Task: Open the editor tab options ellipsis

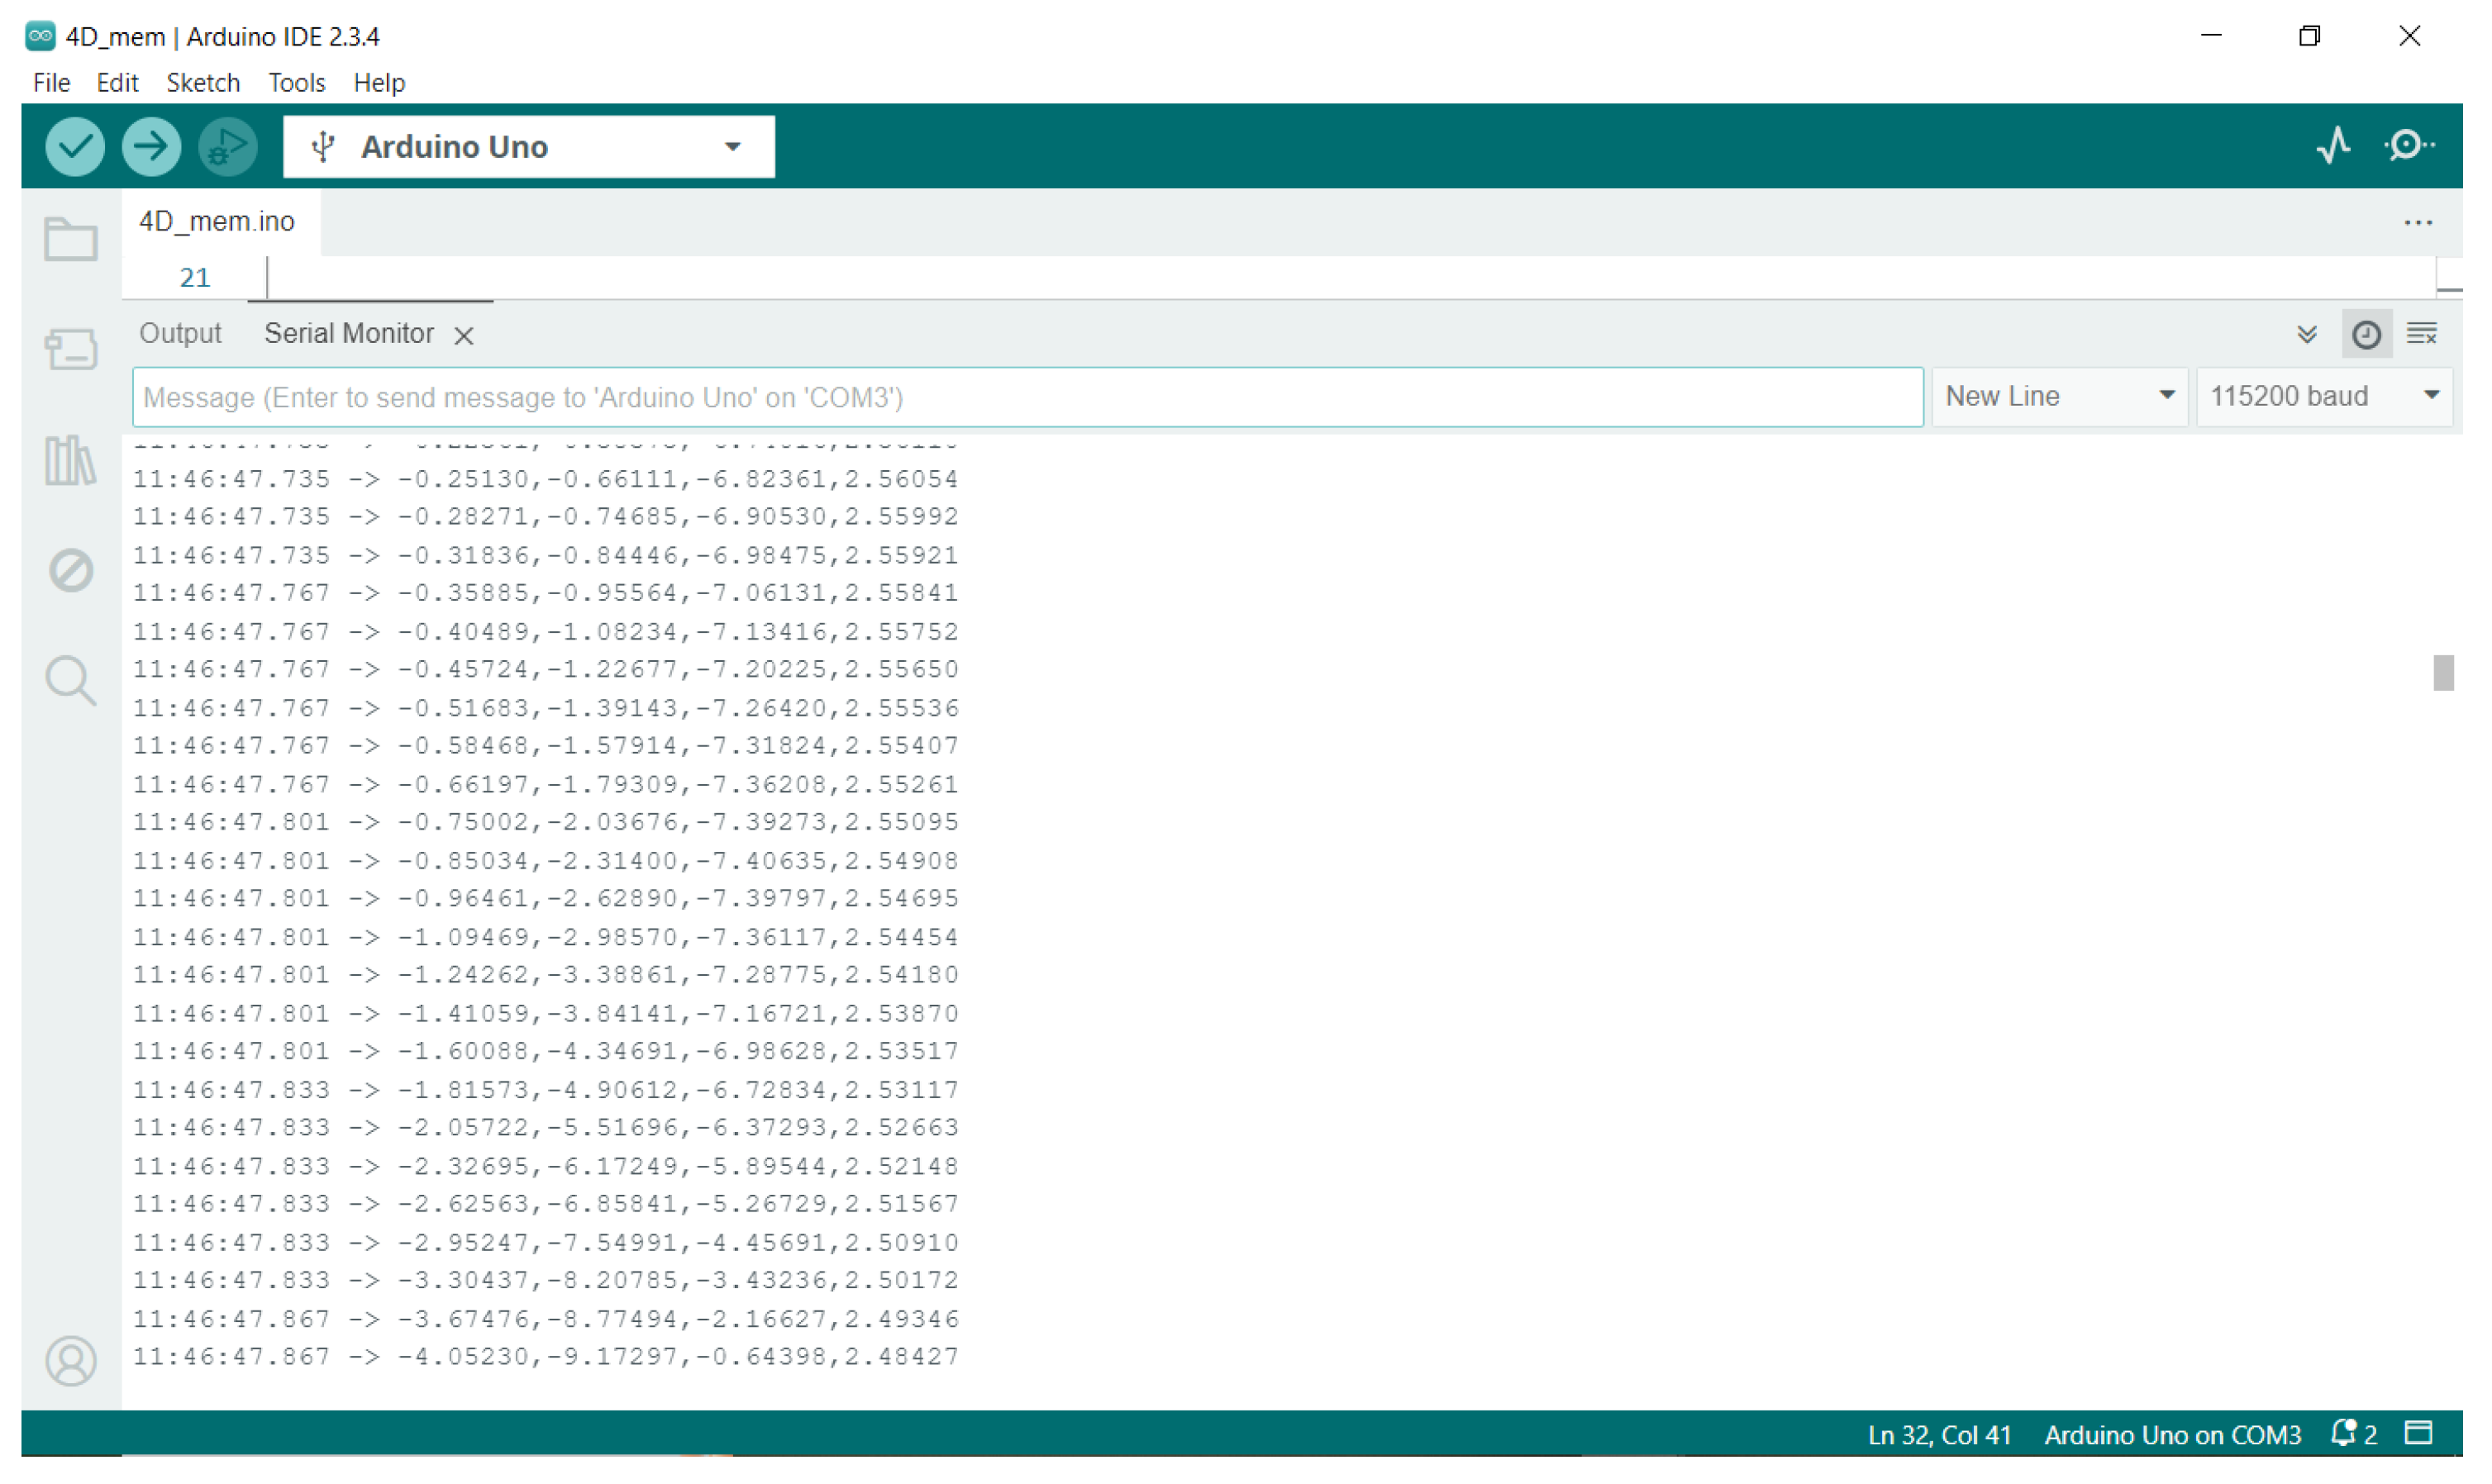Action: [2418, 222]
